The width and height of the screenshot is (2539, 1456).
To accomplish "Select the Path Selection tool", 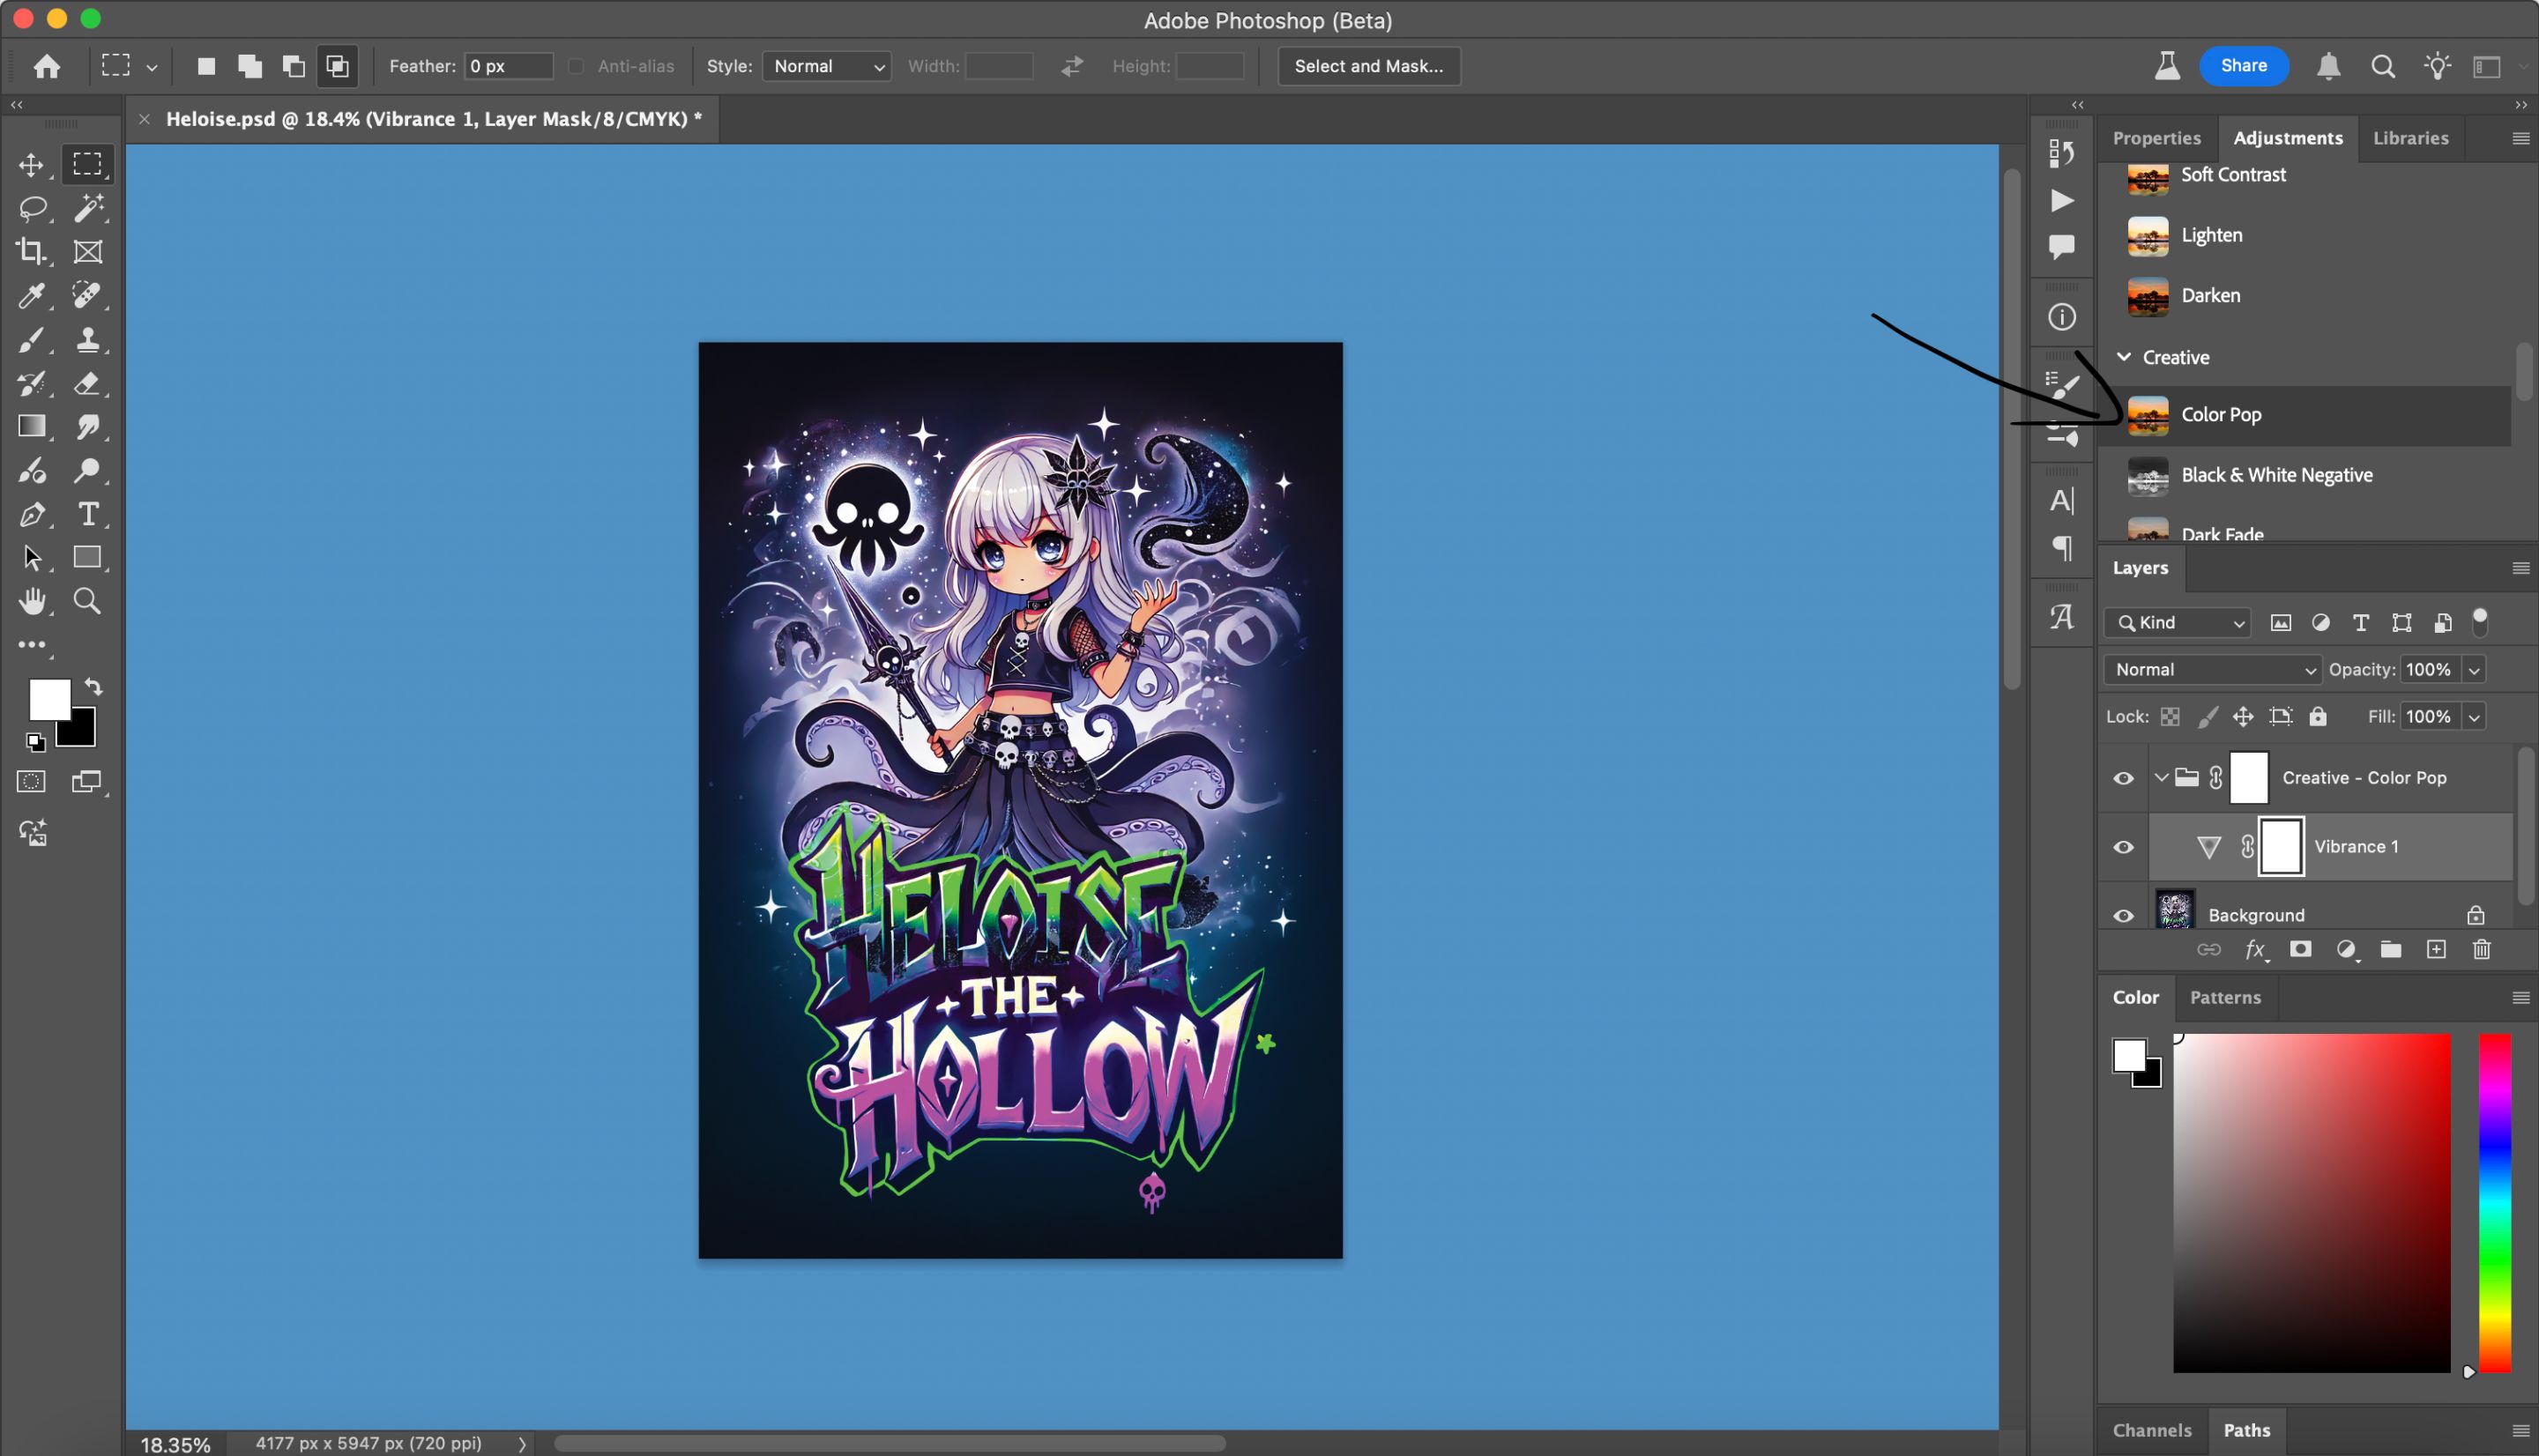I will point(31,557).
